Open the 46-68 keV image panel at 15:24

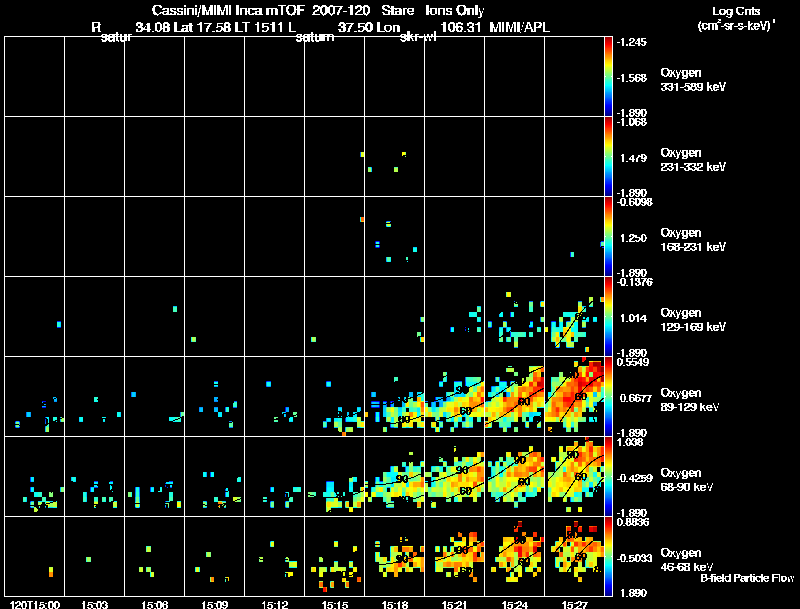514,556
